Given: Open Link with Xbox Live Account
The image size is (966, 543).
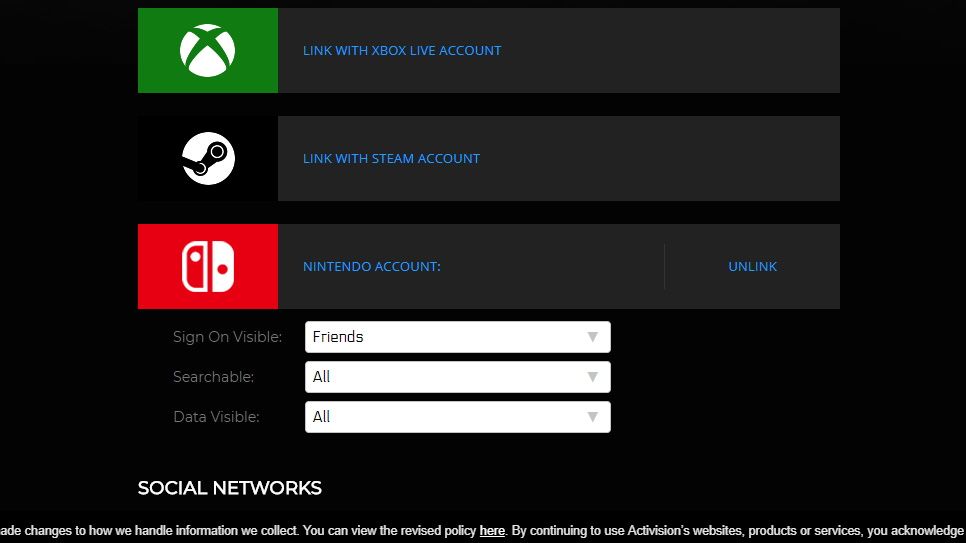Looking at the screenshot, I should coord(402,51).
